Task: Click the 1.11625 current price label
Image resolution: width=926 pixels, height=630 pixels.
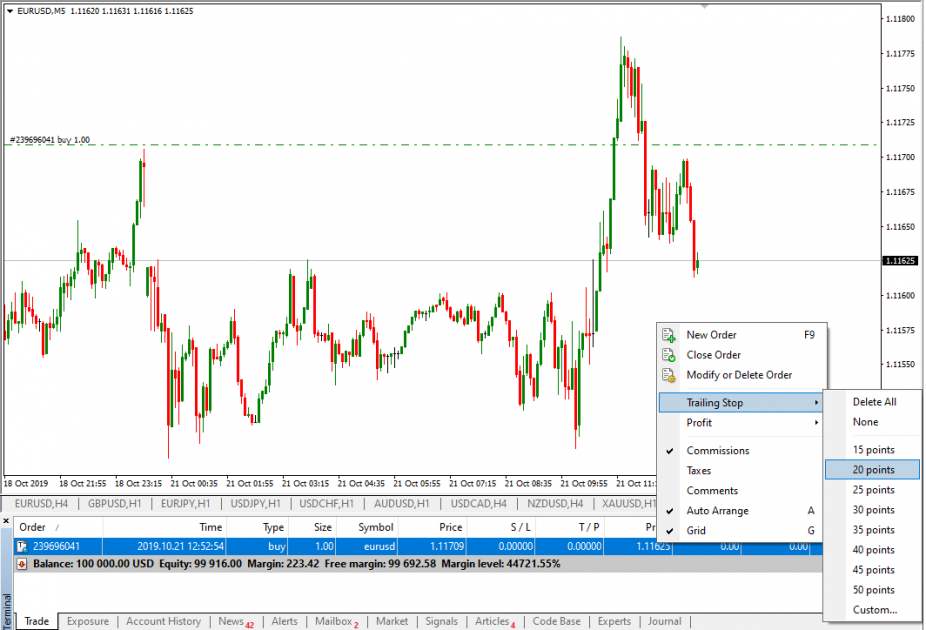Action: pos(900,260)
